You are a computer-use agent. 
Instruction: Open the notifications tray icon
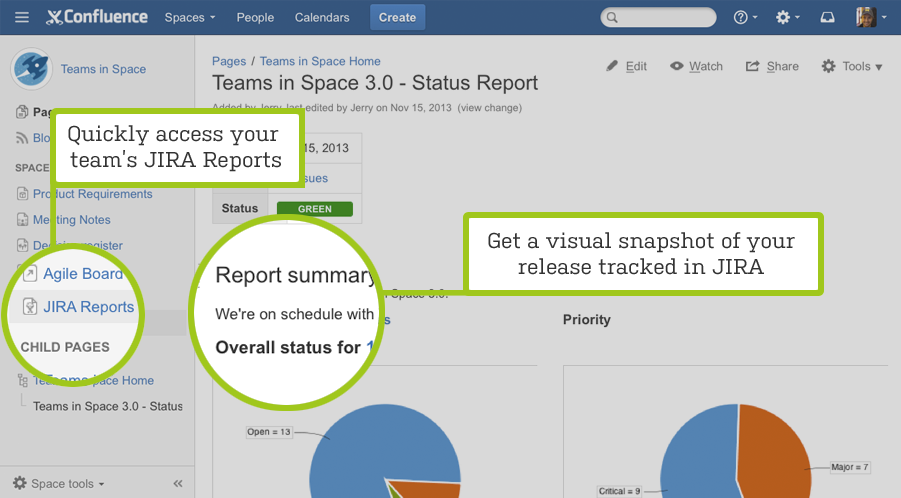(x=827, y=17)
